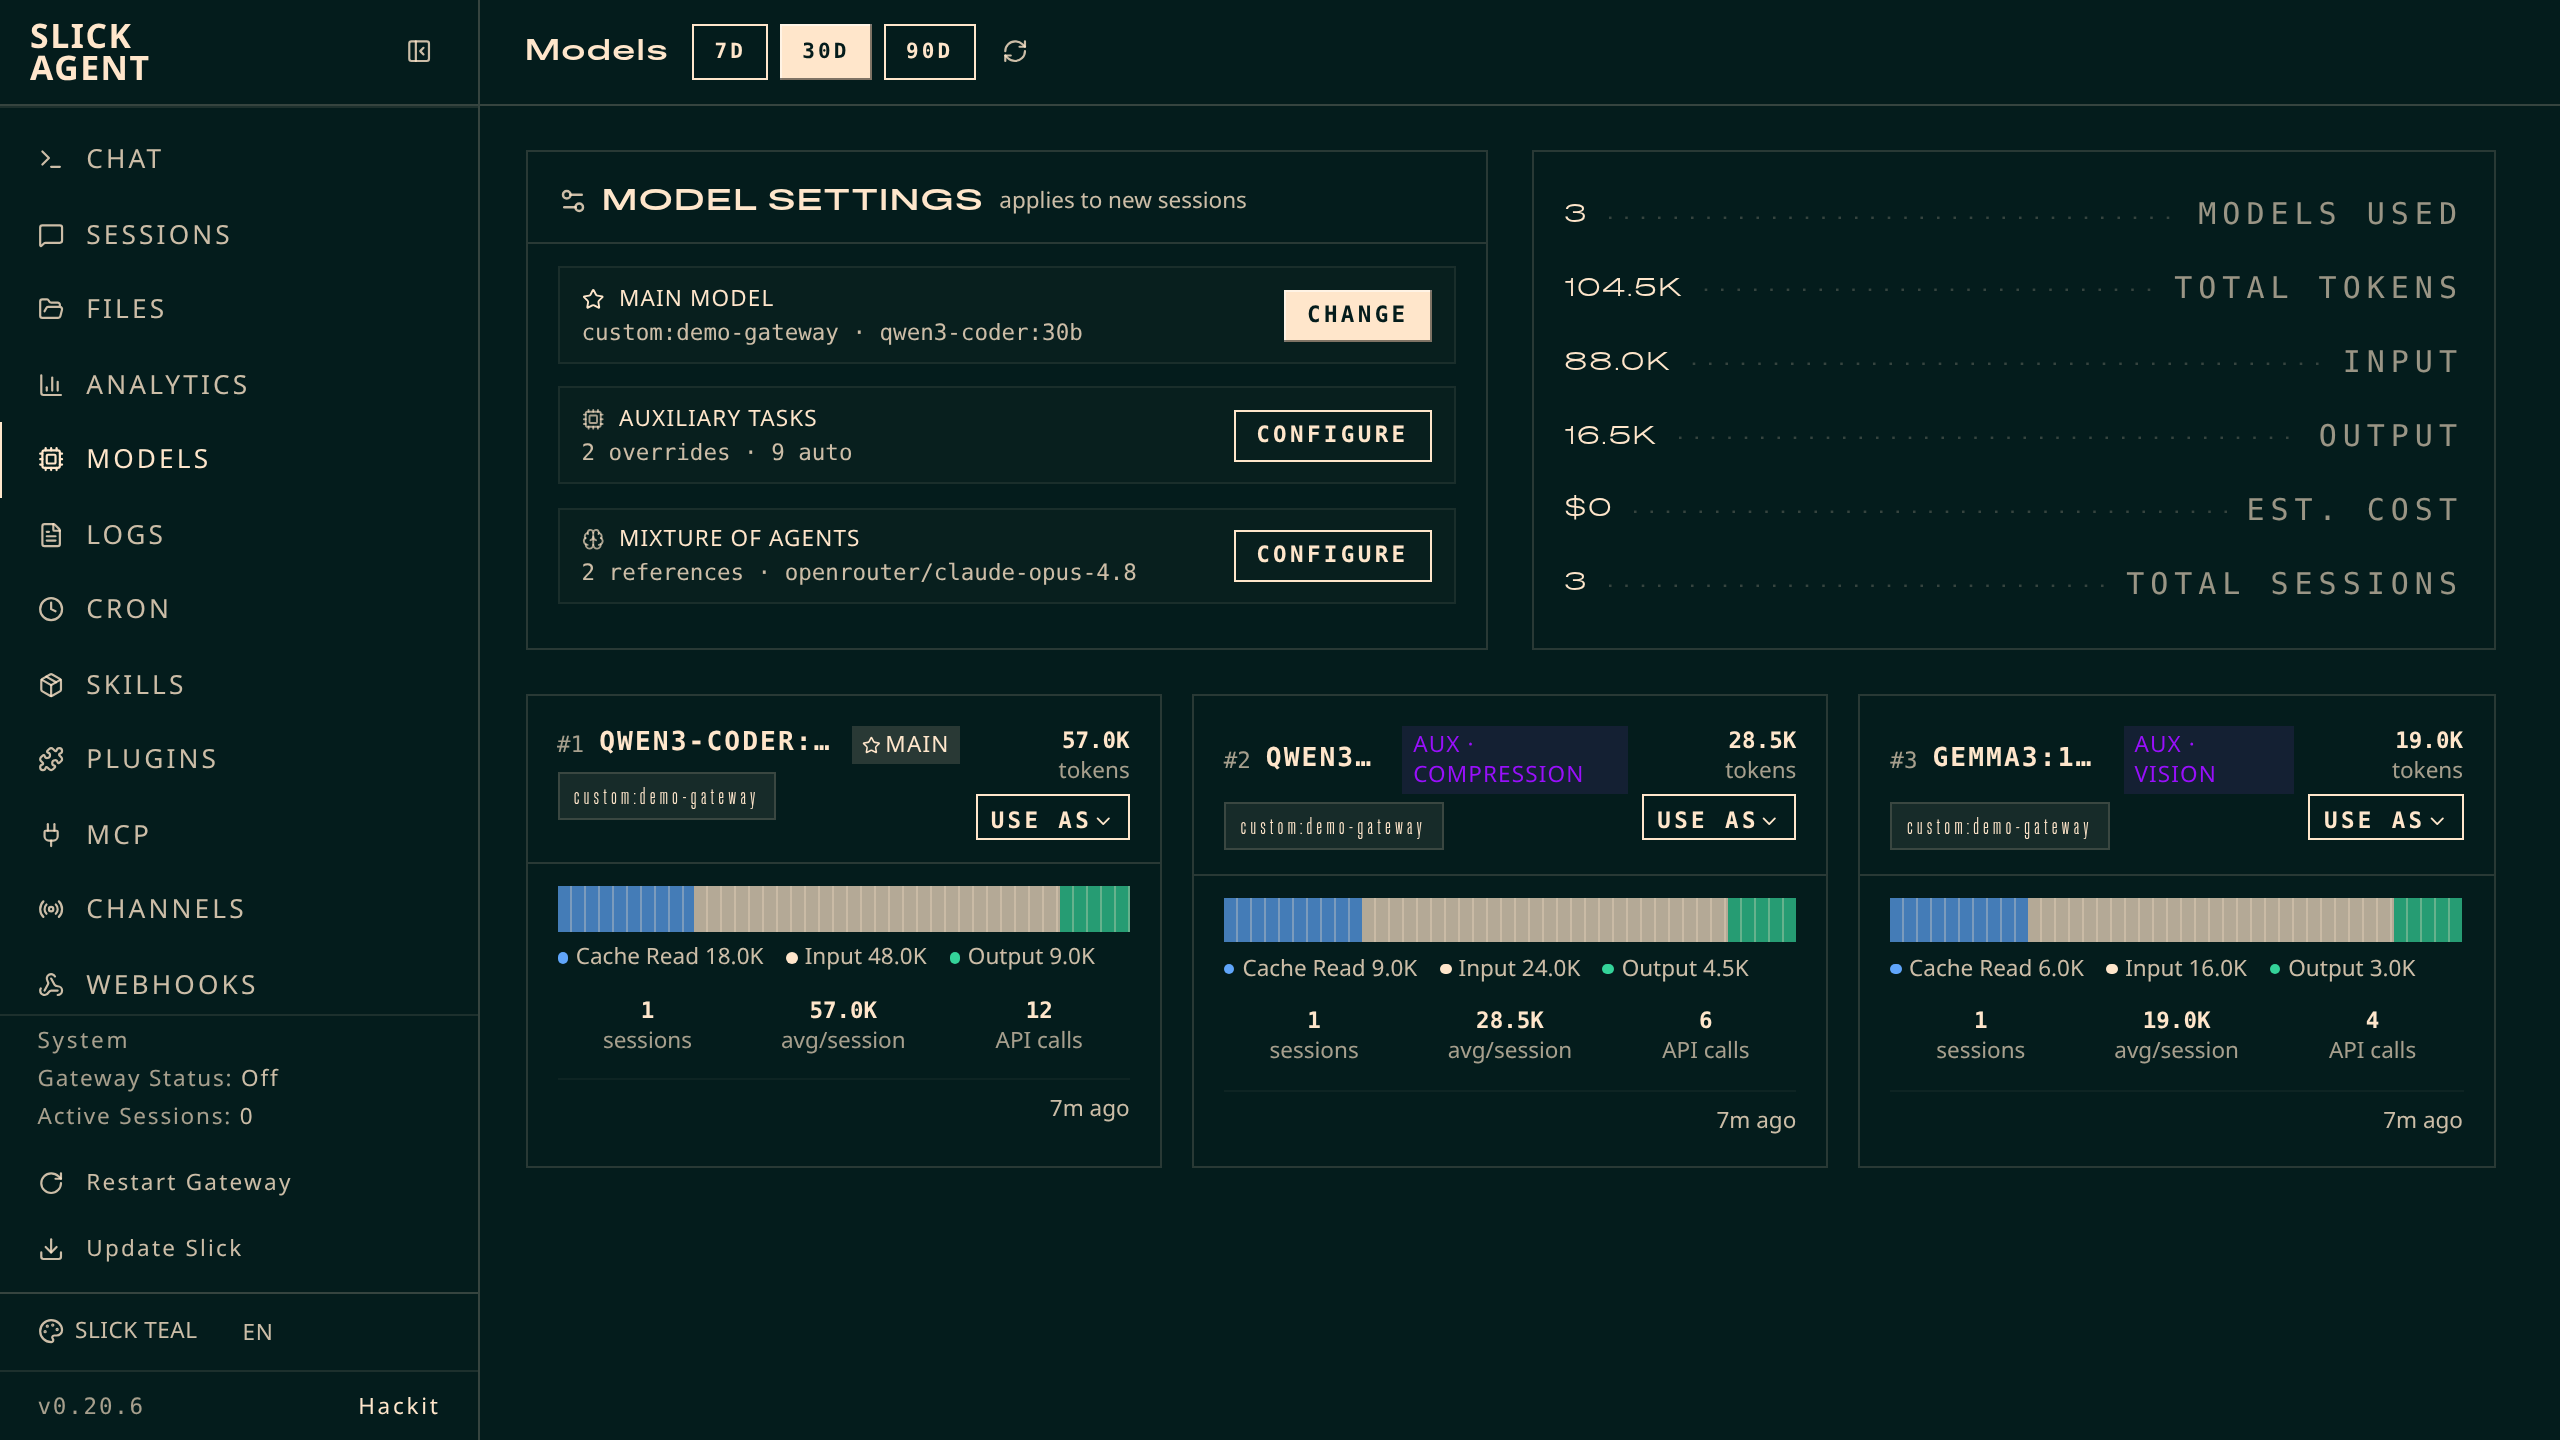
Task: Click the refresh models icon
Action: (1015, 51)
